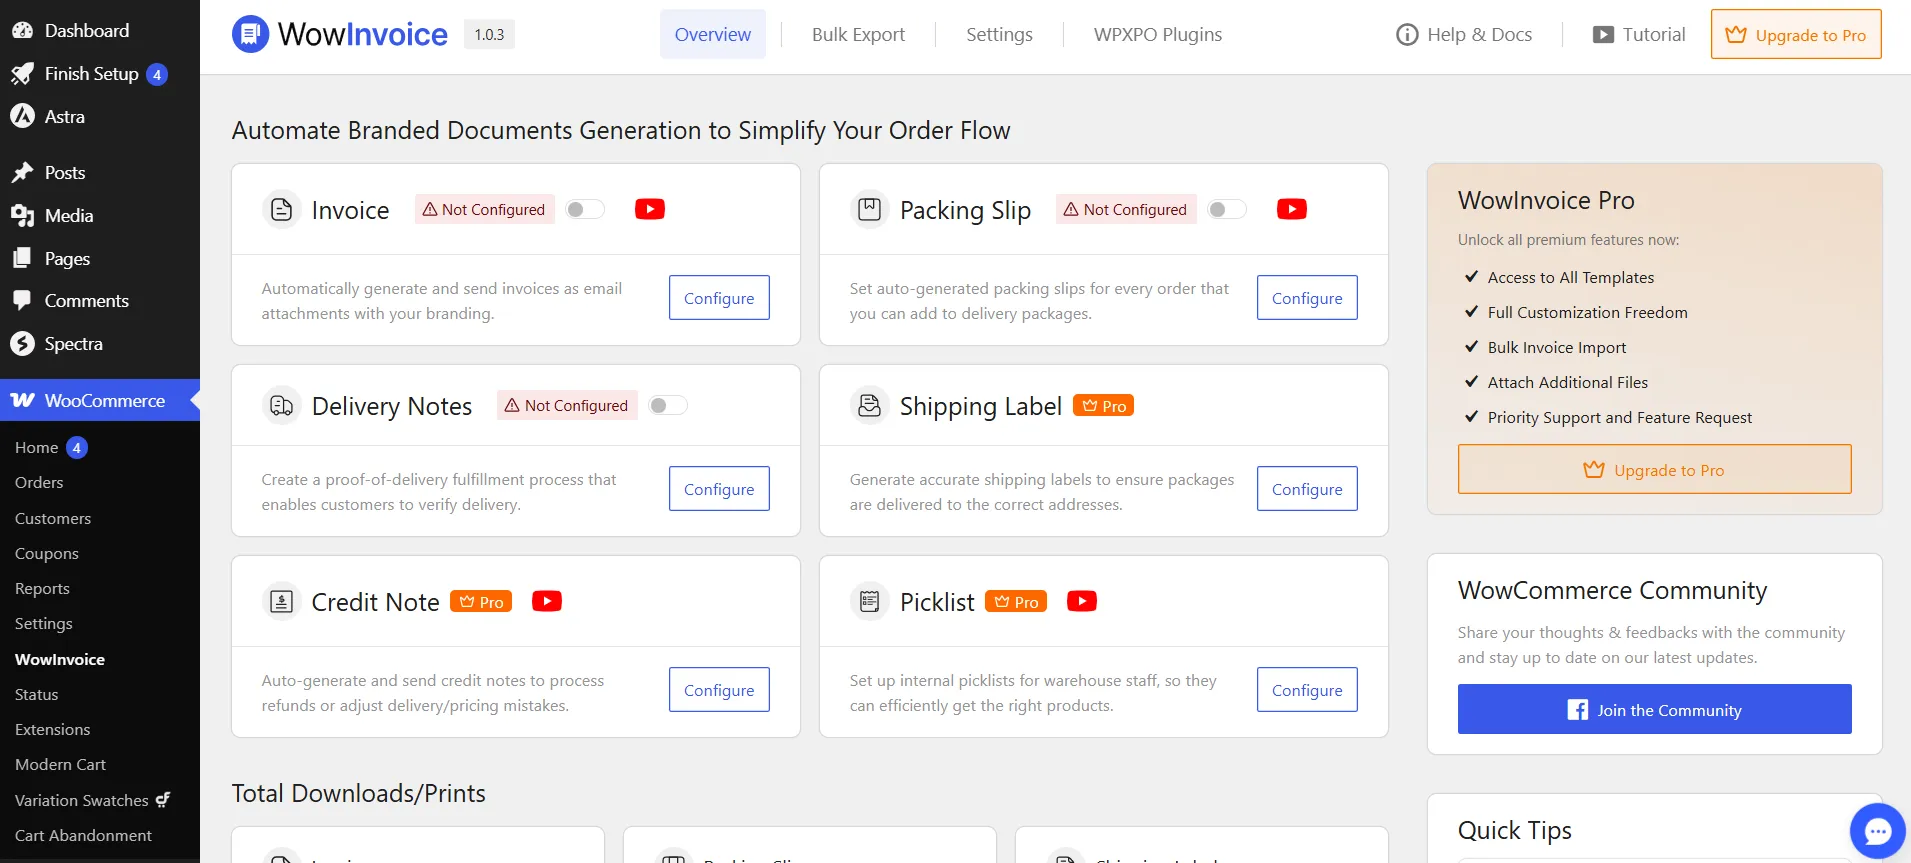This screenshot has width=1911, height=863.
Task: Open WooCommerce Reports page
Action: point(42,588)
